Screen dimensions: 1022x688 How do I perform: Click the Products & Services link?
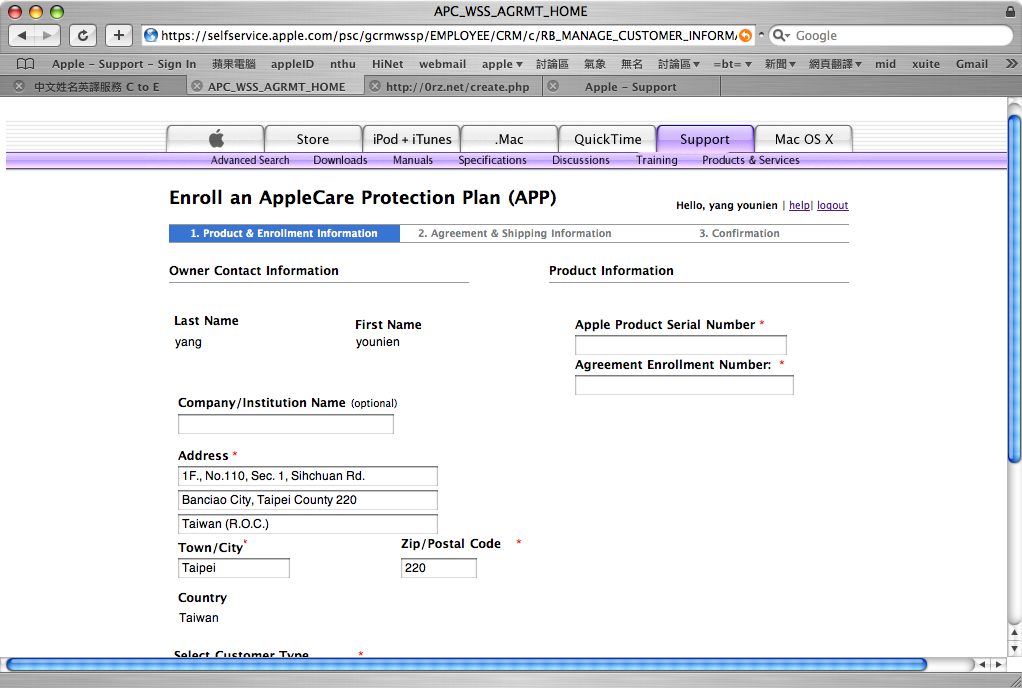750,160
